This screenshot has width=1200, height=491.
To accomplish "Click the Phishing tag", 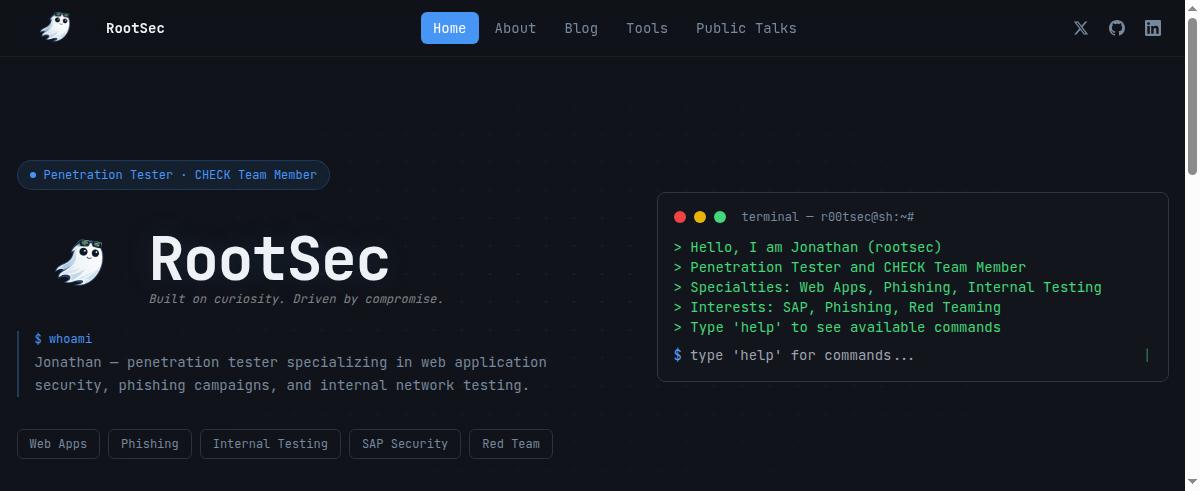I will tap(150, 444).
